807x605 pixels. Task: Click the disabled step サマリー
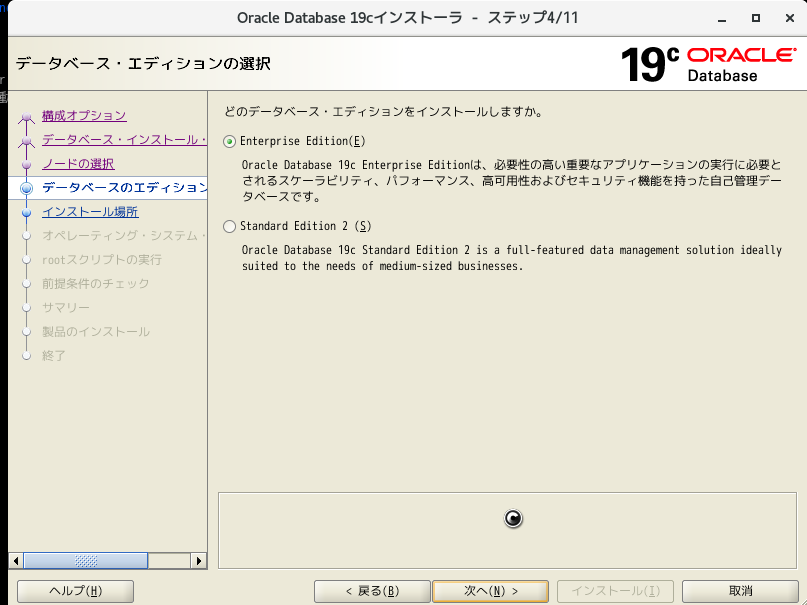(66, 308)
